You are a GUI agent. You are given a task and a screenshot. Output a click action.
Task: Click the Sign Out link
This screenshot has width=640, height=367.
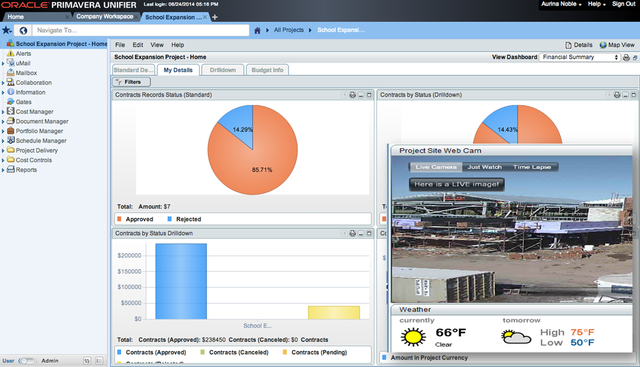tap(623, 4)
